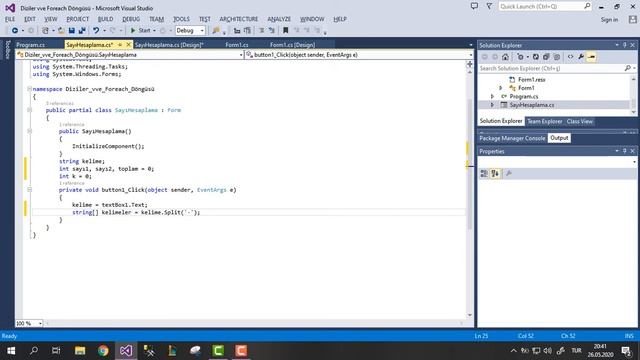The image size is (640, 360).
Task: Open the Start button dropdown arrow
Action: coord(154,31)
